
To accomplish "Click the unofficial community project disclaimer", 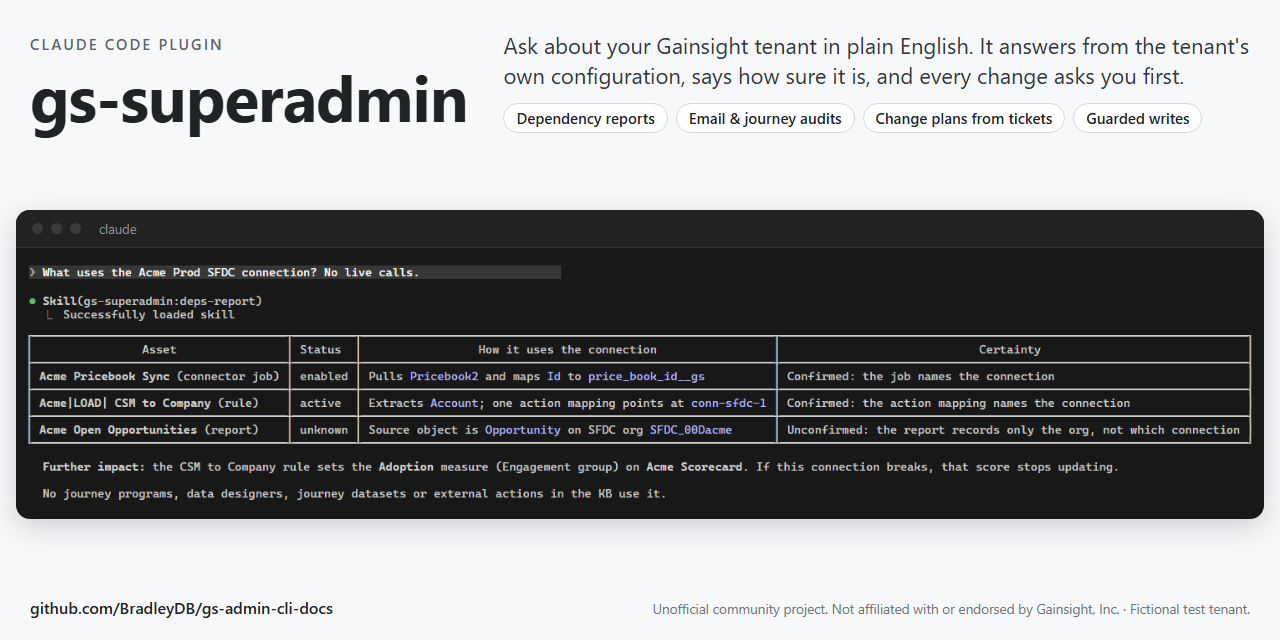I will (x=951, y=609).
